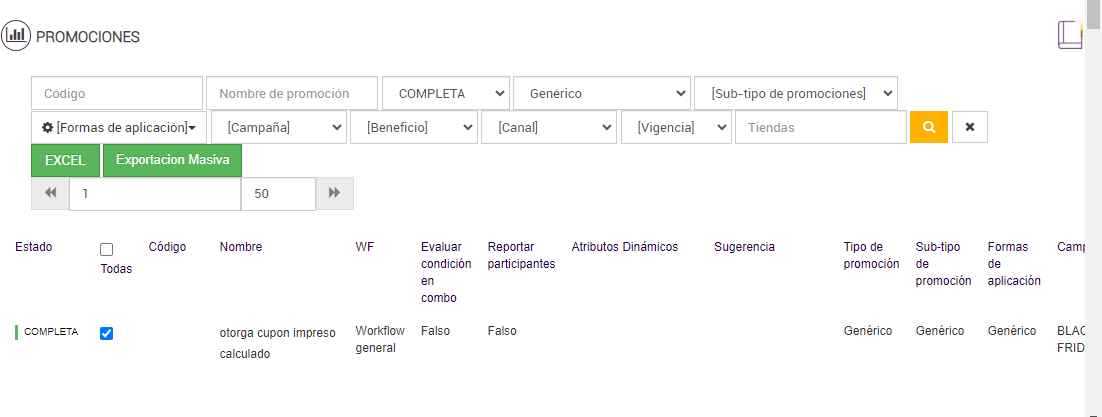The height and width of the screenshot is (417, 1102).
Task: Expand the Genérico type dropdown
Action: [x=602, y=93]
